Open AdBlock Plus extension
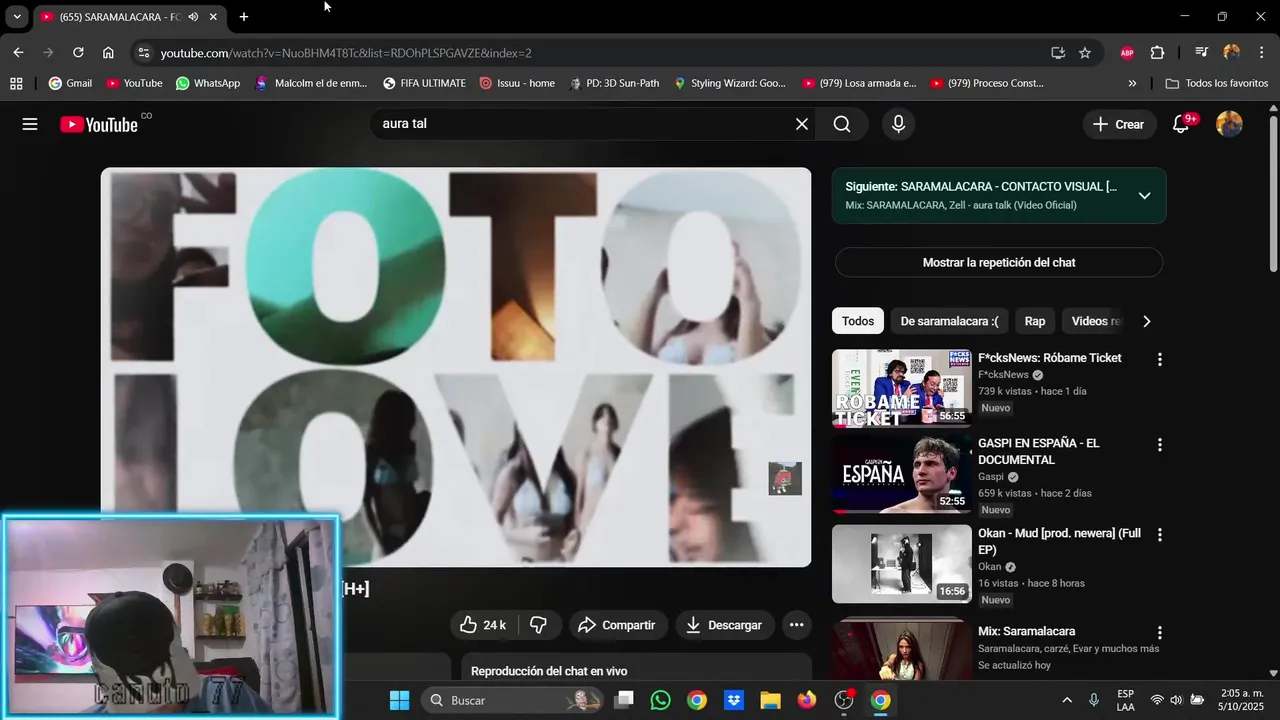Viewport: 1280px width, 720px height. (x=1127, y=53)
